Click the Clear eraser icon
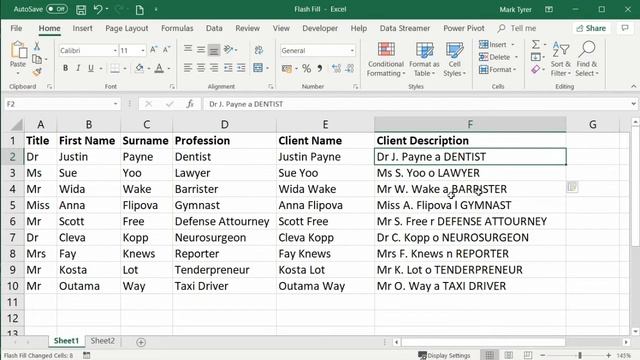This screenshot has width=640, height=360. point(536,70)
